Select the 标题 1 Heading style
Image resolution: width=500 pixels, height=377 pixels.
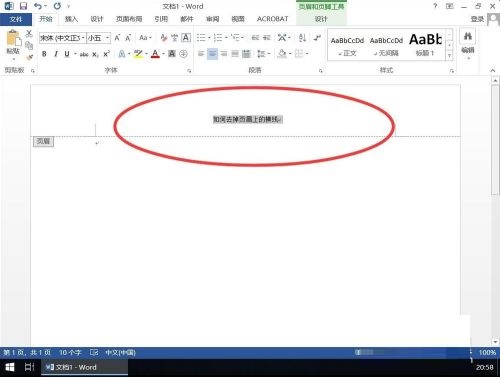[425, 46]
